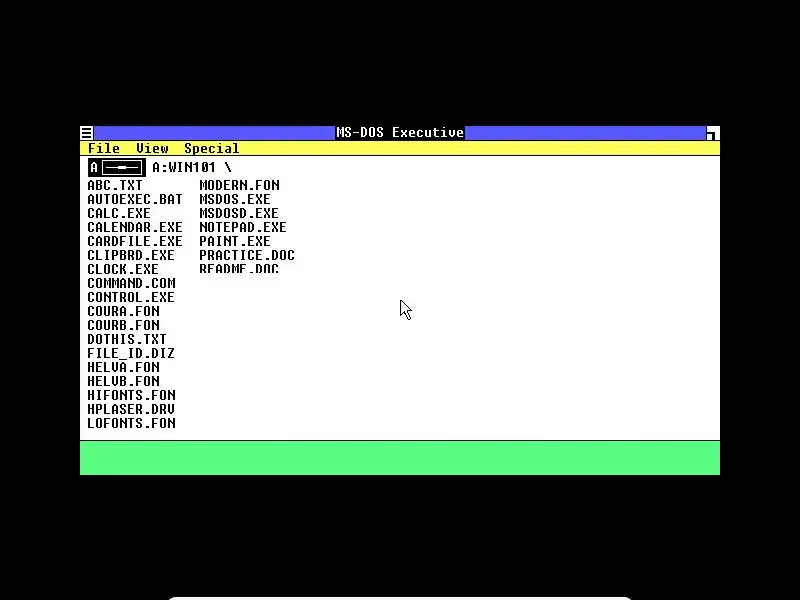Open the system menu box icon

pyautogui.click(x=87, y=133)
